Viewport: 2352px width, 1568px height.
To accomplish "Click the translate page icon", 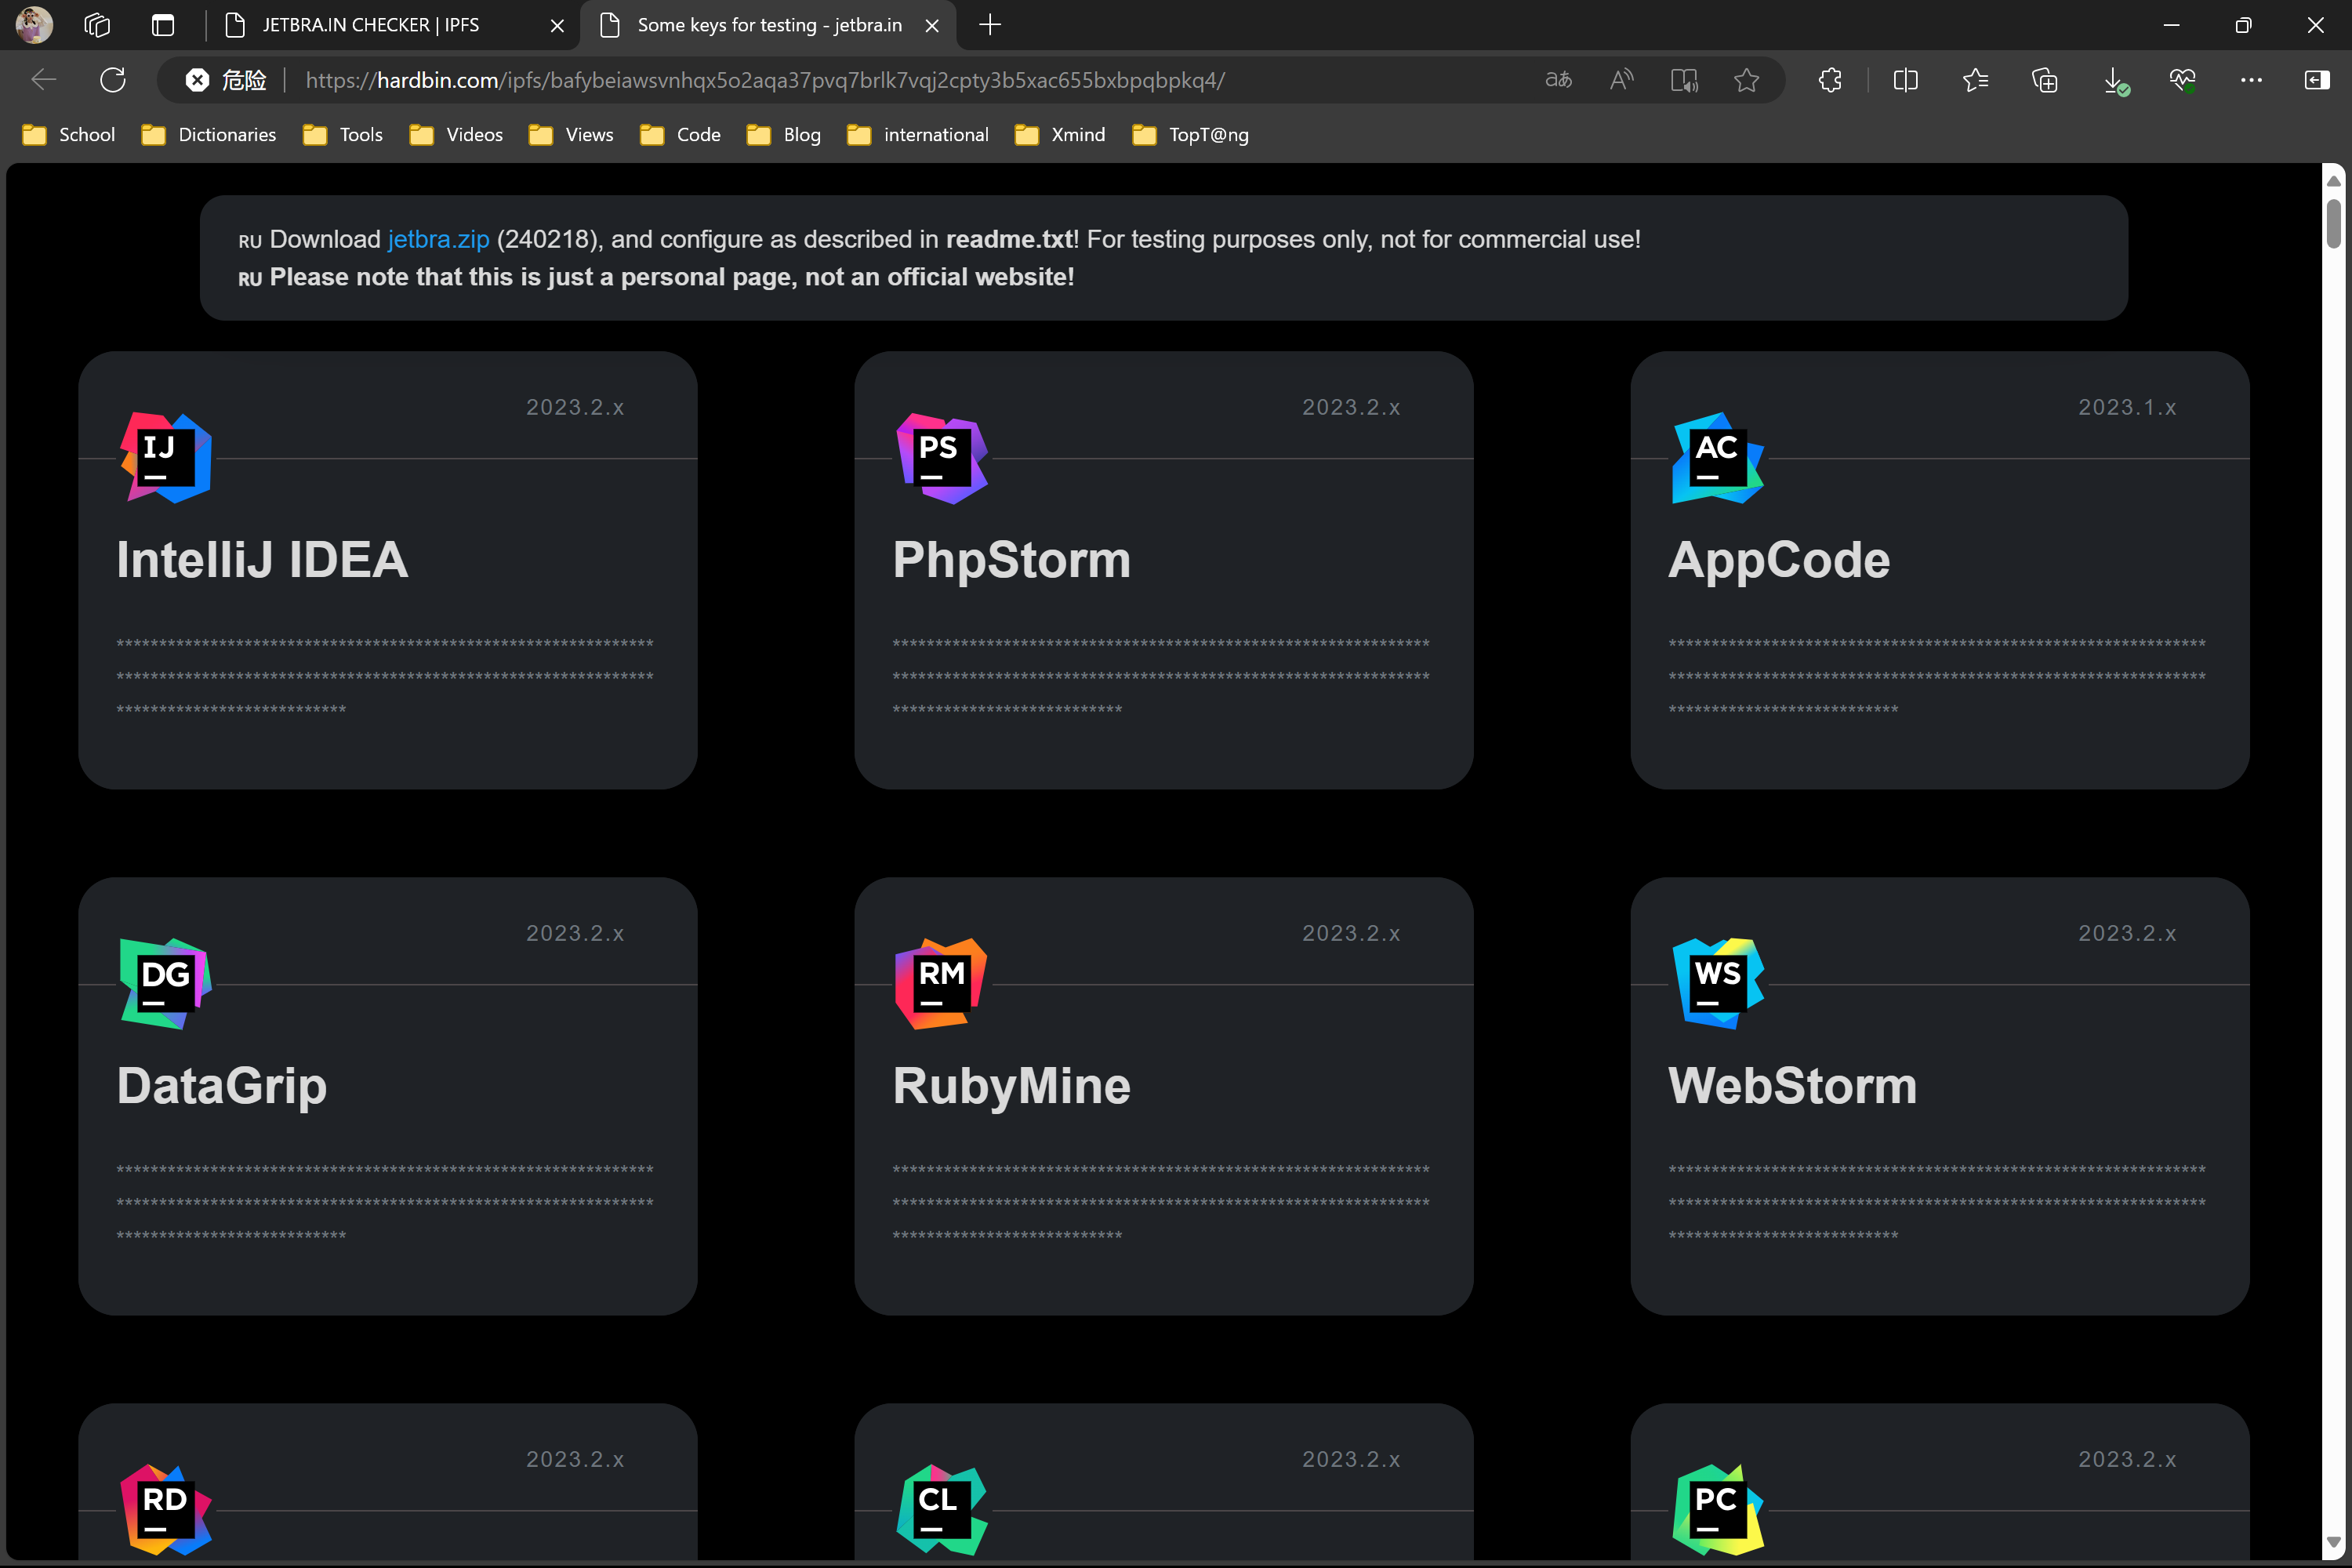I will [1558, 80].
